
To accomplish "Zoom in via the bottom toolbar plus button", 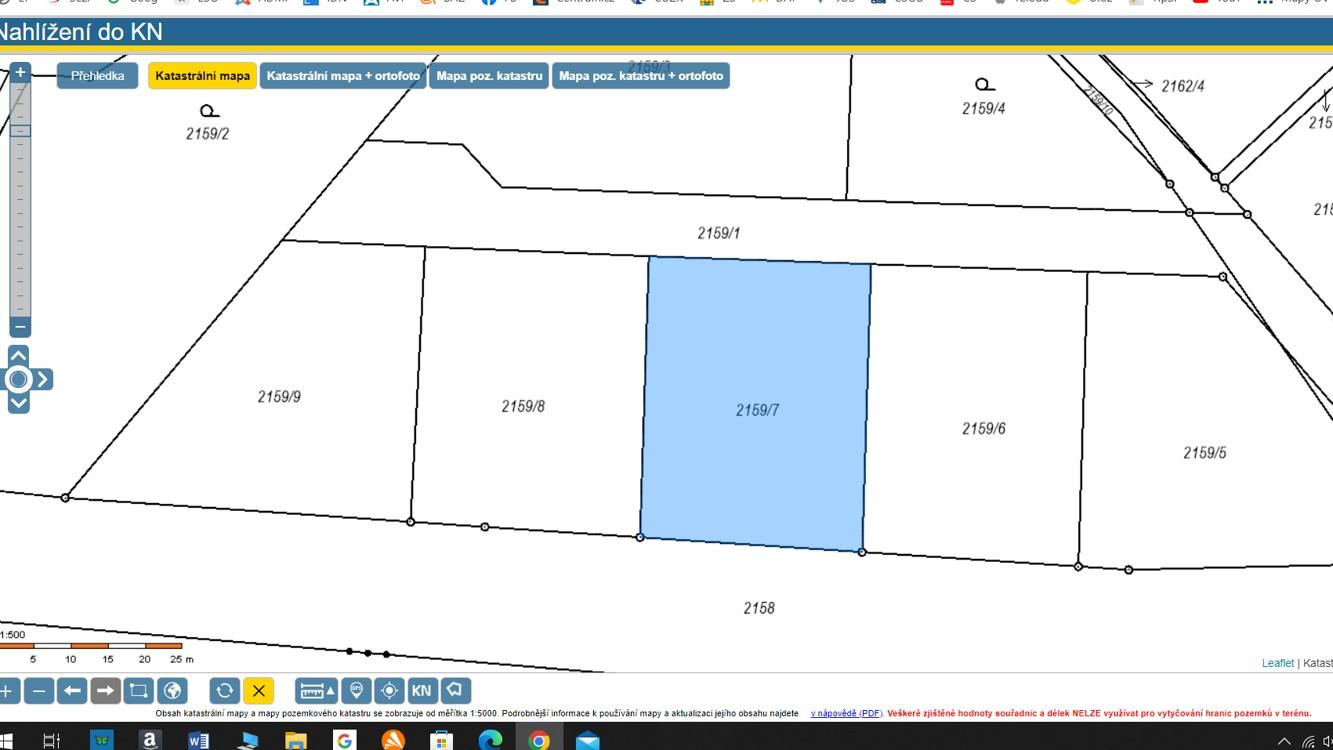I will pos(7,691).
